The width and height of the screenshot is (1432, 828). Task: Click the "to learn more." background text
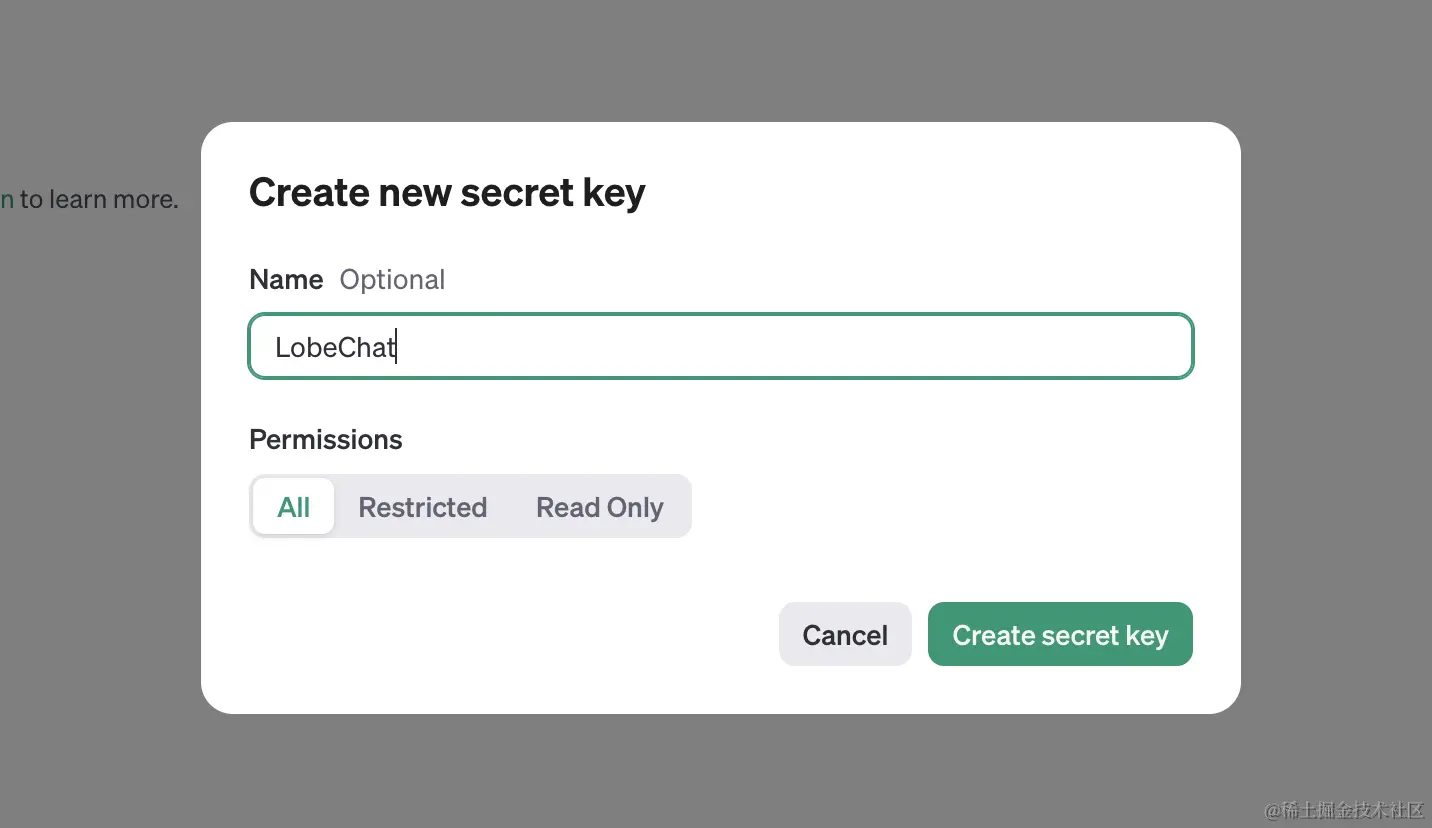(x=99, y=199)
